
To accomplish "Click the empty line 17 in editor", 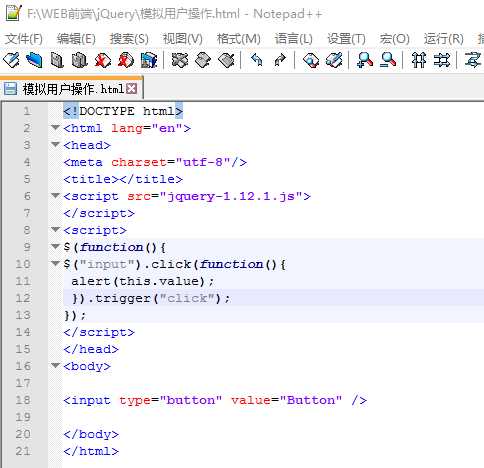I will pyautogui.click(x=273, y=383).
